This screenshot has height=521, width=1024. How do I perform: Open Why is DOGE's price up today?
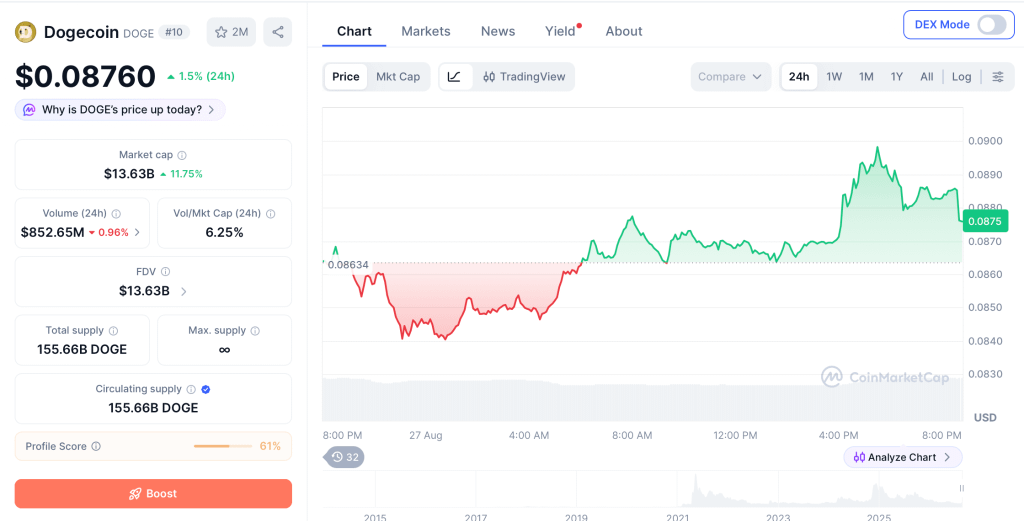click(120, 110)
